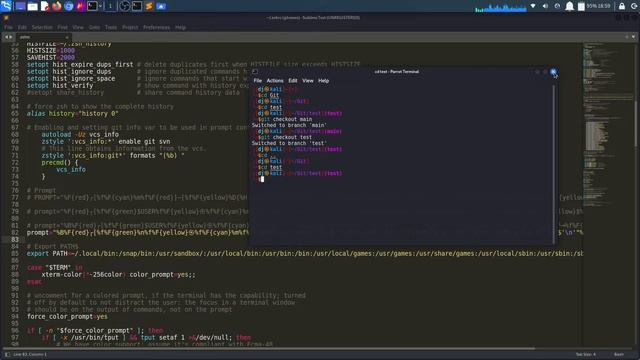The width and height of the screenshot is (640, 360).
Task: Launch Chromium from the top panel
Action: coord(69,6)
